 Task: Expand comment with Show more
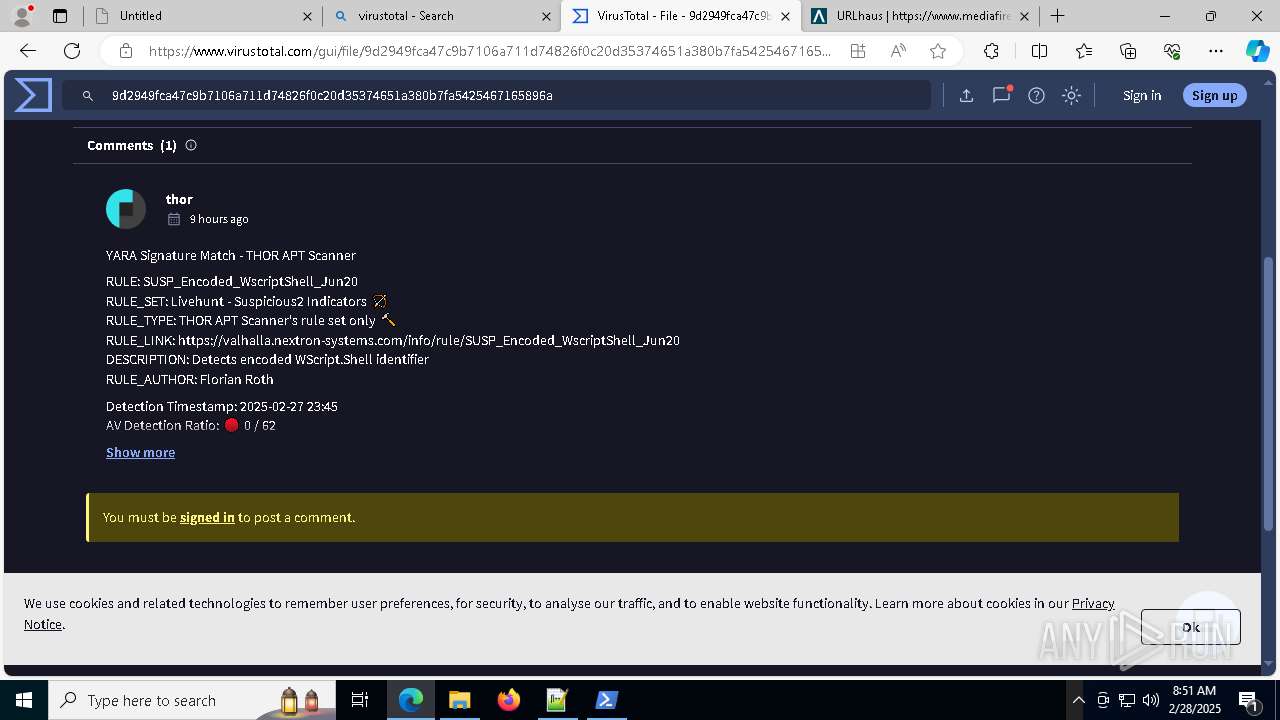tap(140, 452)
